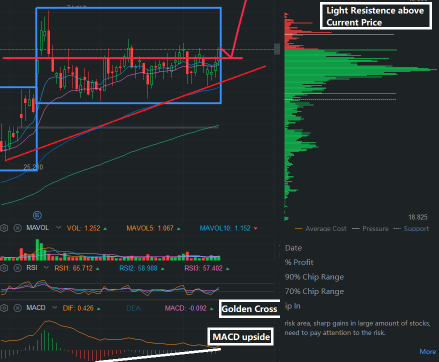Image resolution: width=439 pixels, height=362 pixels.
Task: Click the tallest green volume bar
Action: click(x=37, y=249)
